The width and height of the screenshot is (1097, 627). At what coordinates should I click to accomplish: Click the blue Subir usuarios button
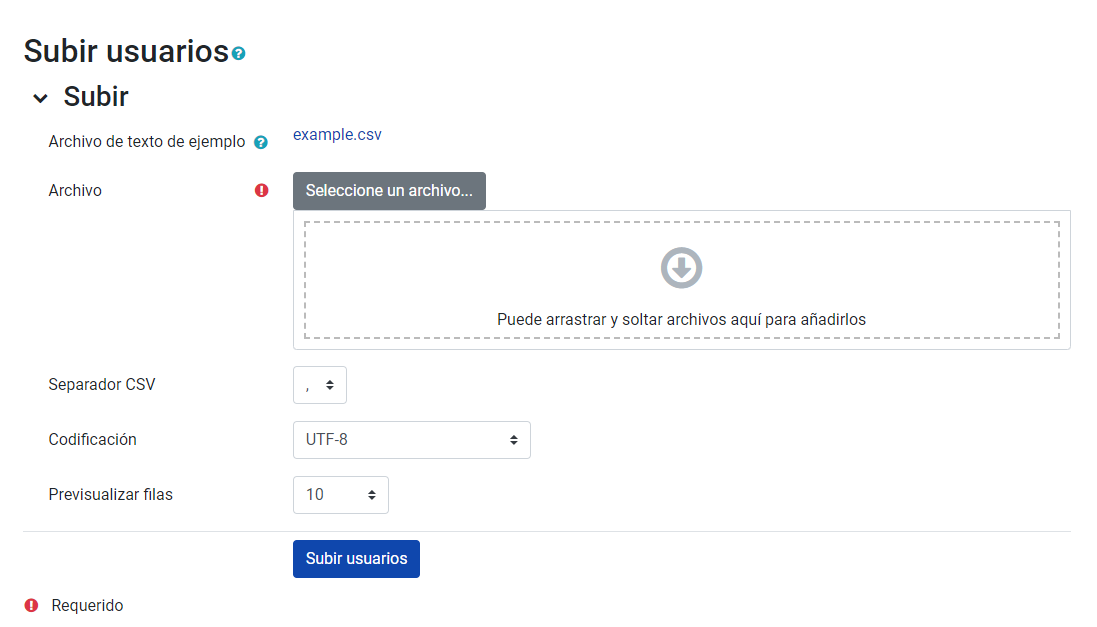tap(356, 559)
